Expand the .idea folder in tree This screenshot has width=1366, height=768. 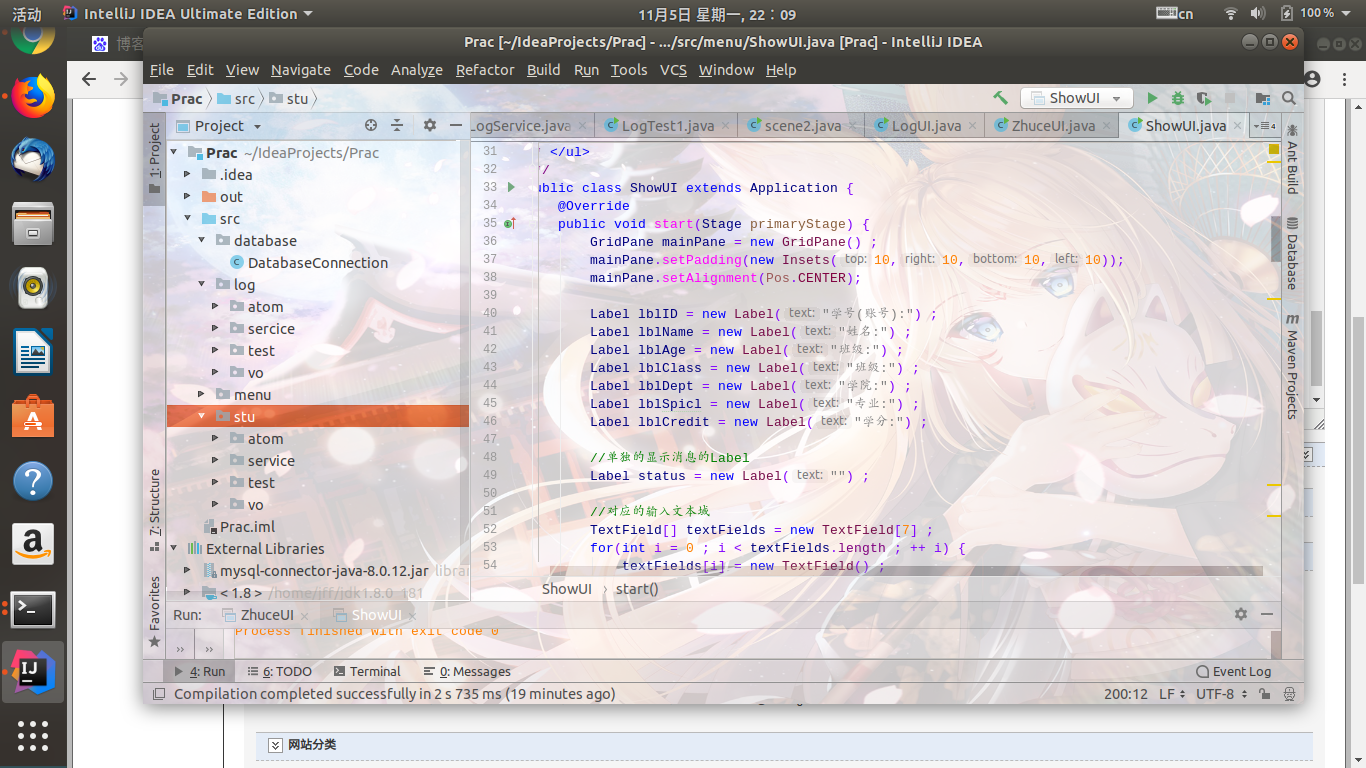[x=187, y=175]
